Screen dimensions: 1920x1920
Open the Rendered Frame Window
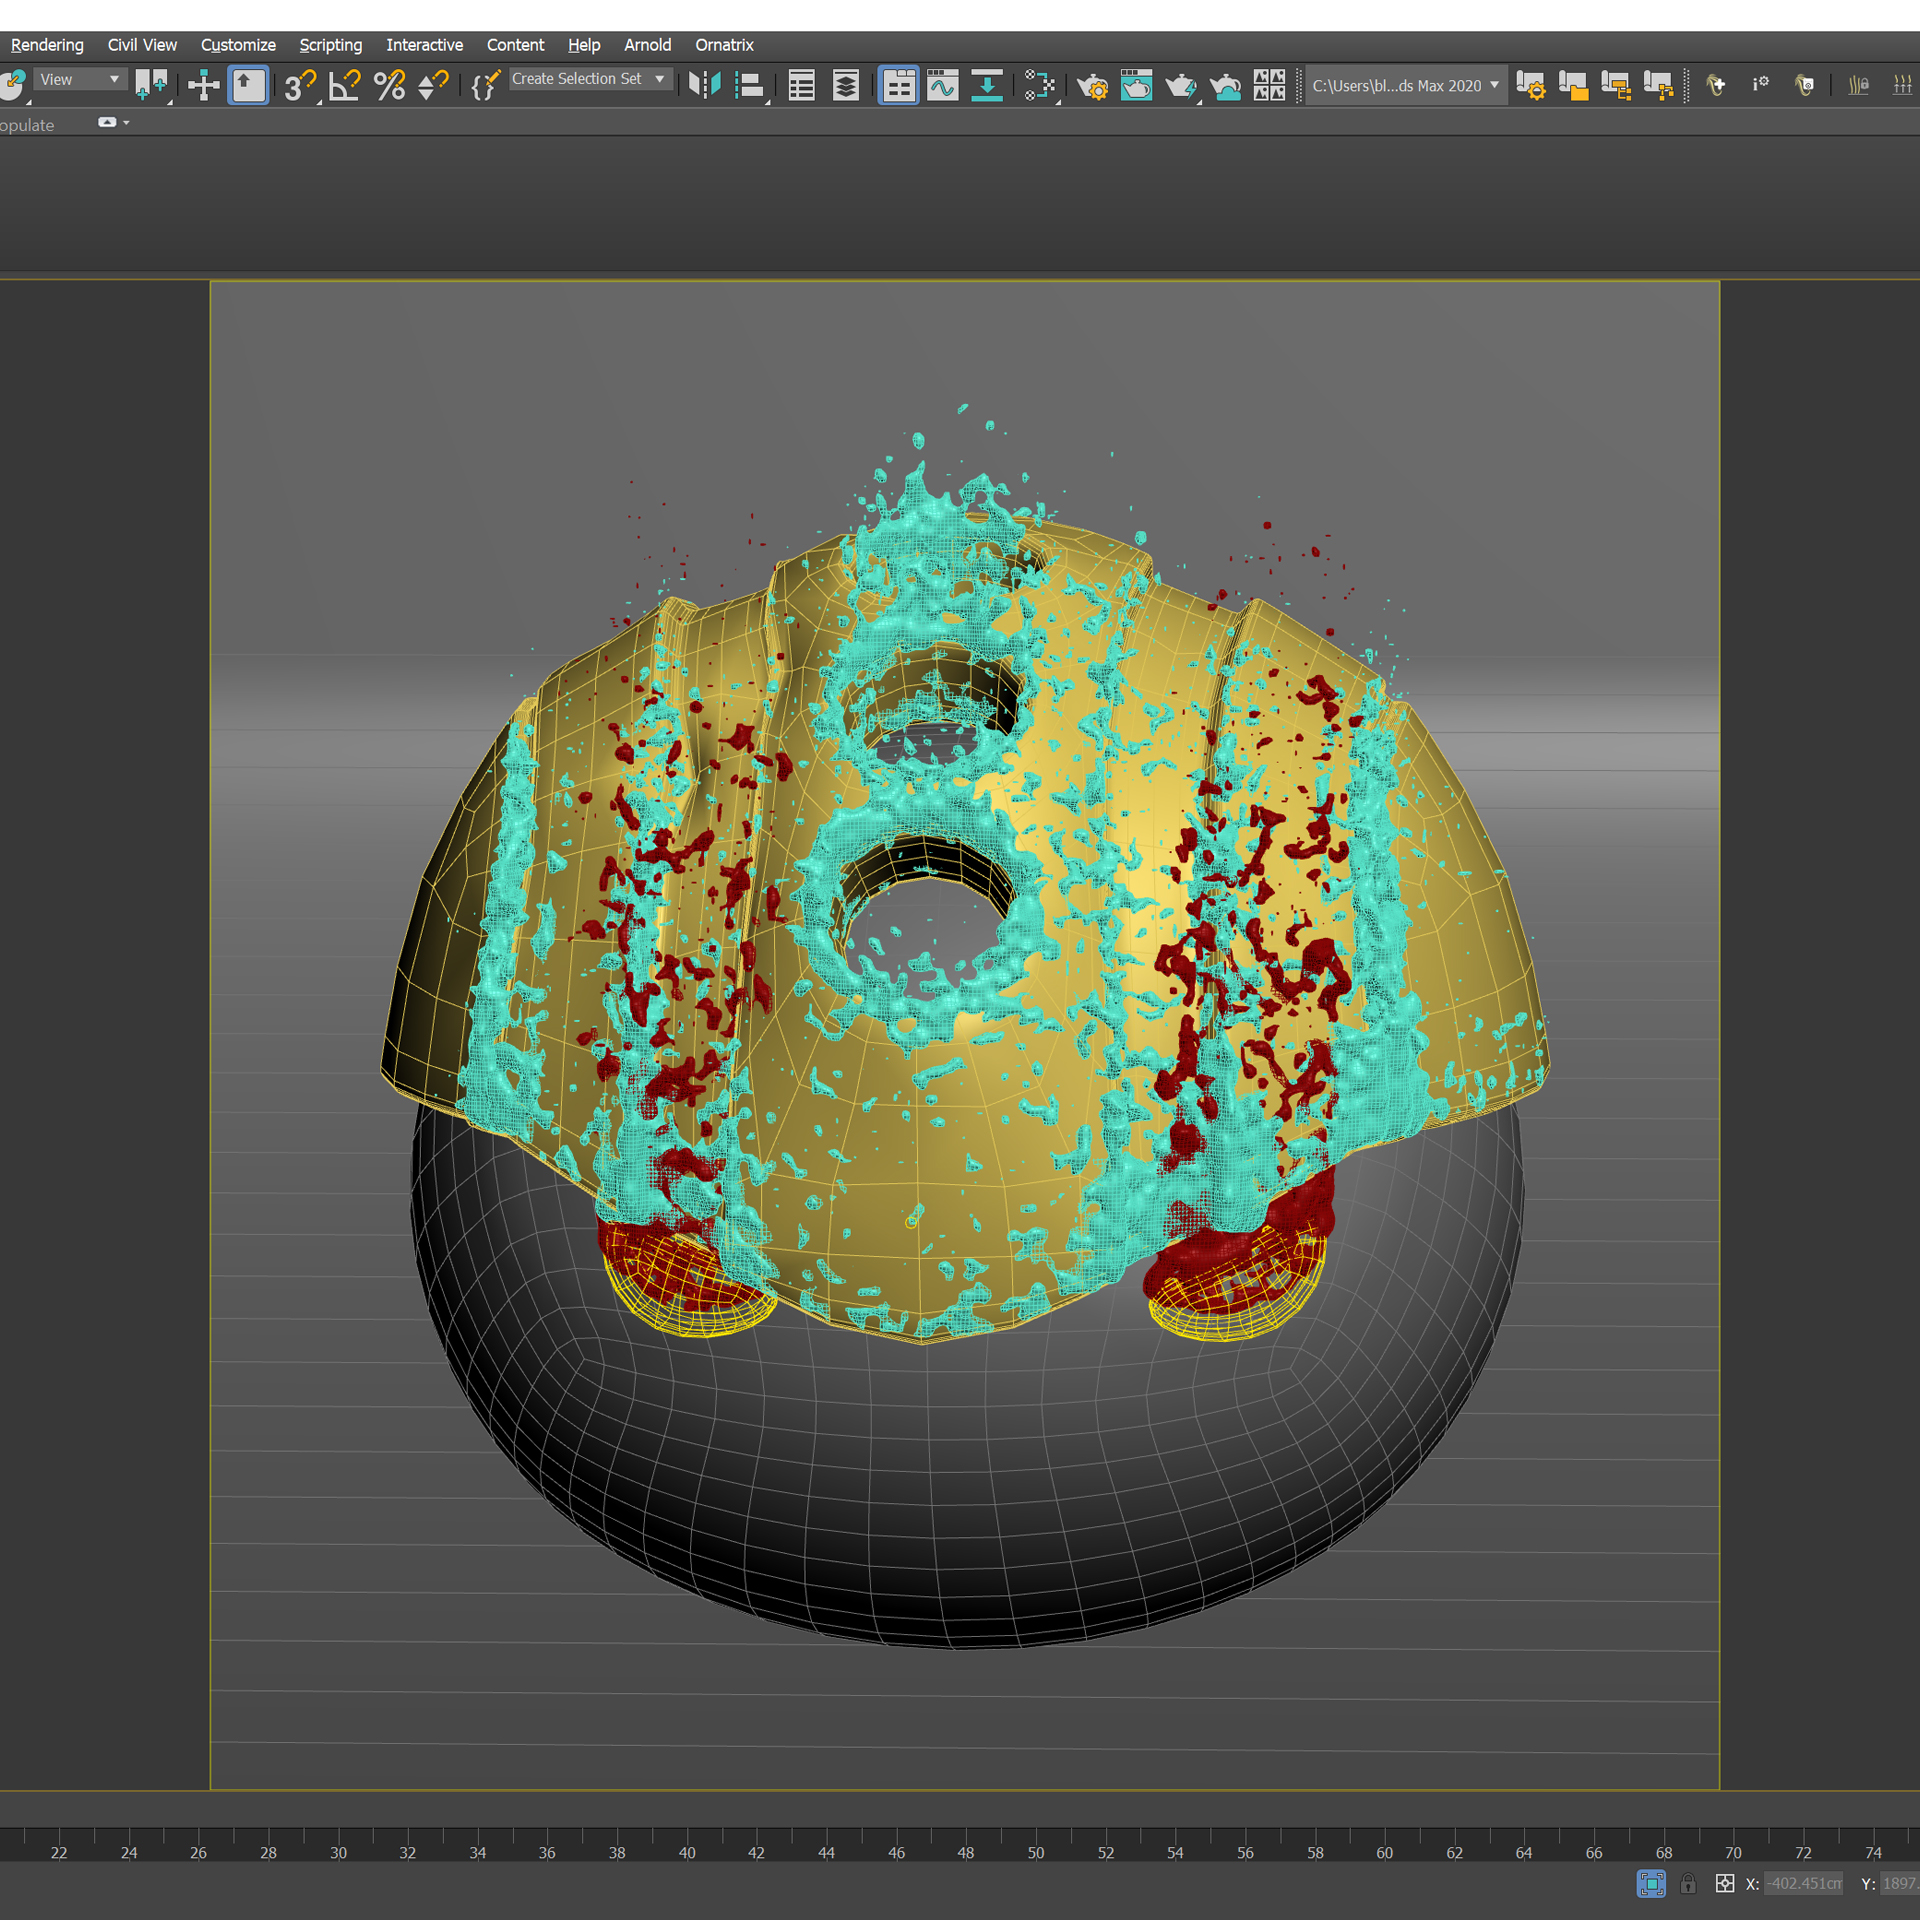click(x=1136, y=85)
